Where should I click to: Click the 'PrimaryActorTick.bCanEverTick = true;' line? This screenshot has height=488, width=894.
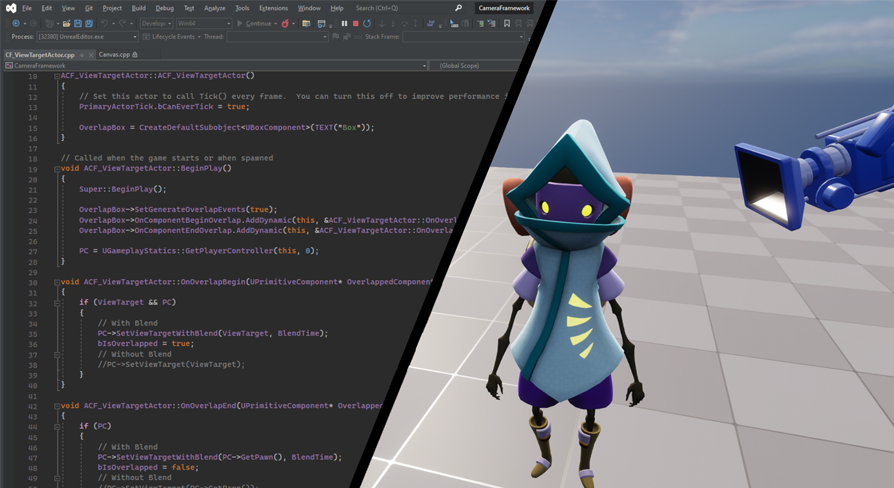click(x=164, y=107)
